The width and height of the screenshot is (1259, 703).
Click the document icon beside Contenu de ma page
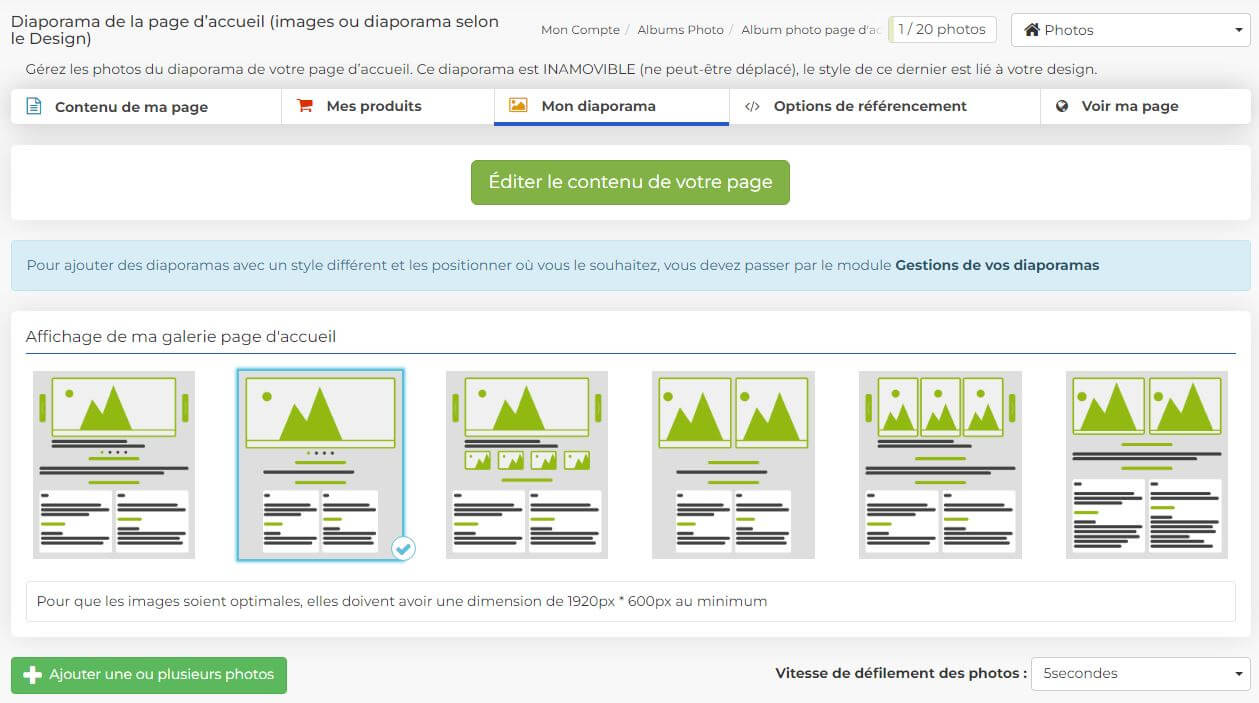pos(34,106)
